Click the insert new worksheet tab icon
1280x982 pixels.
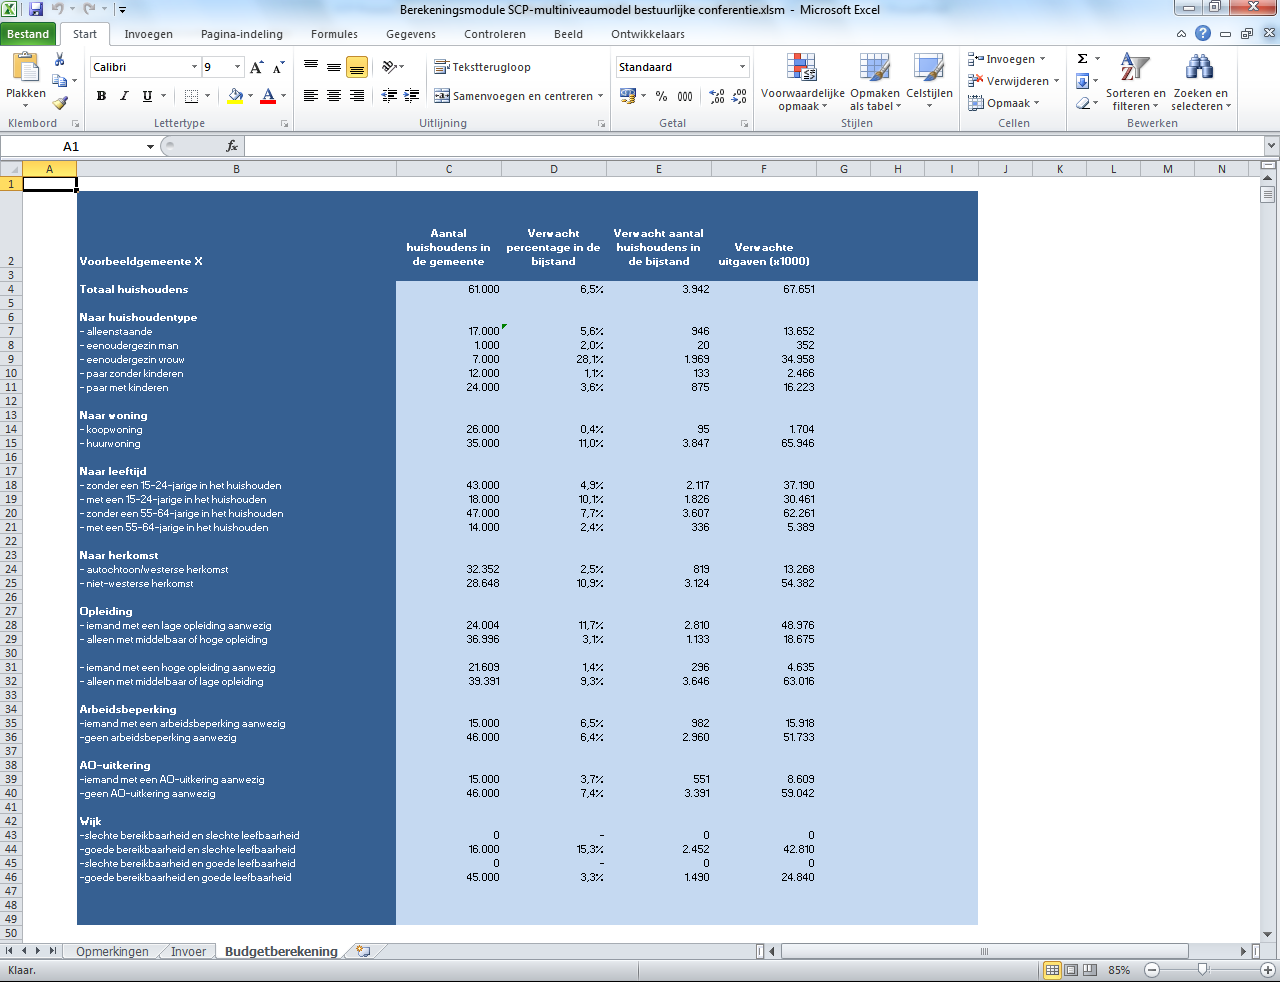tap(363, 951)
